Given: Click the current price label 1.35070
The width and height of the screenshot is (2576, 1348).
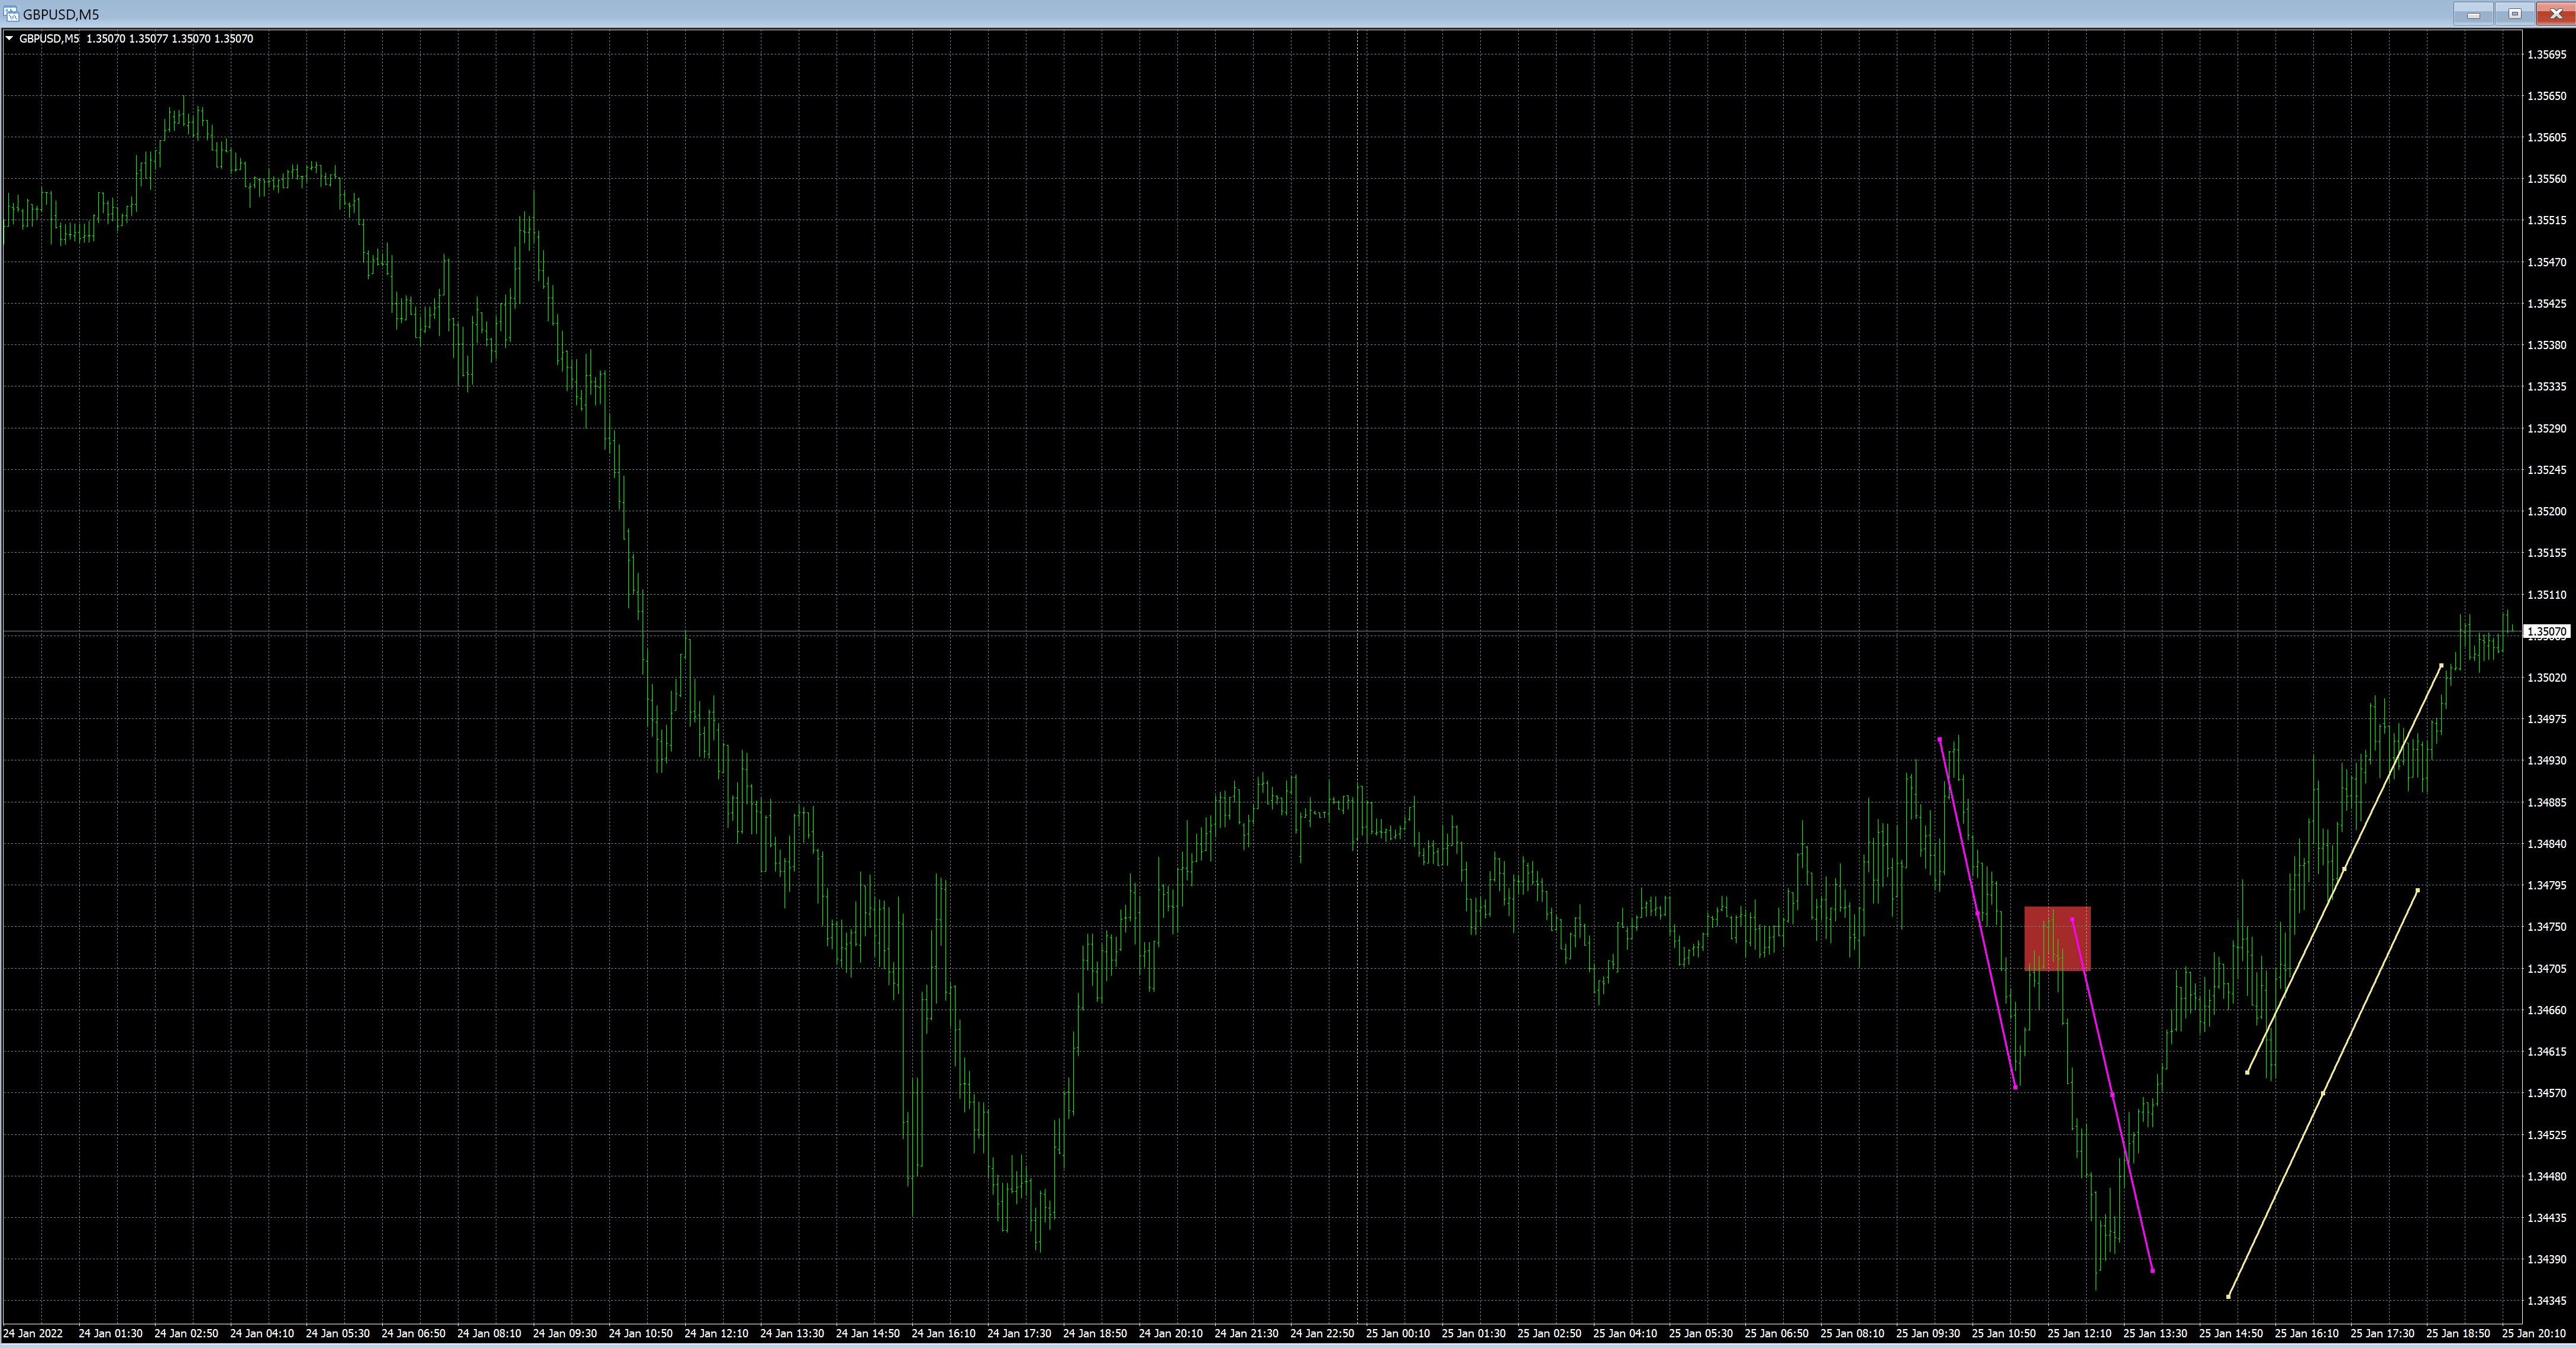Looking at the screenshot, I should (x=2546, y=632).
